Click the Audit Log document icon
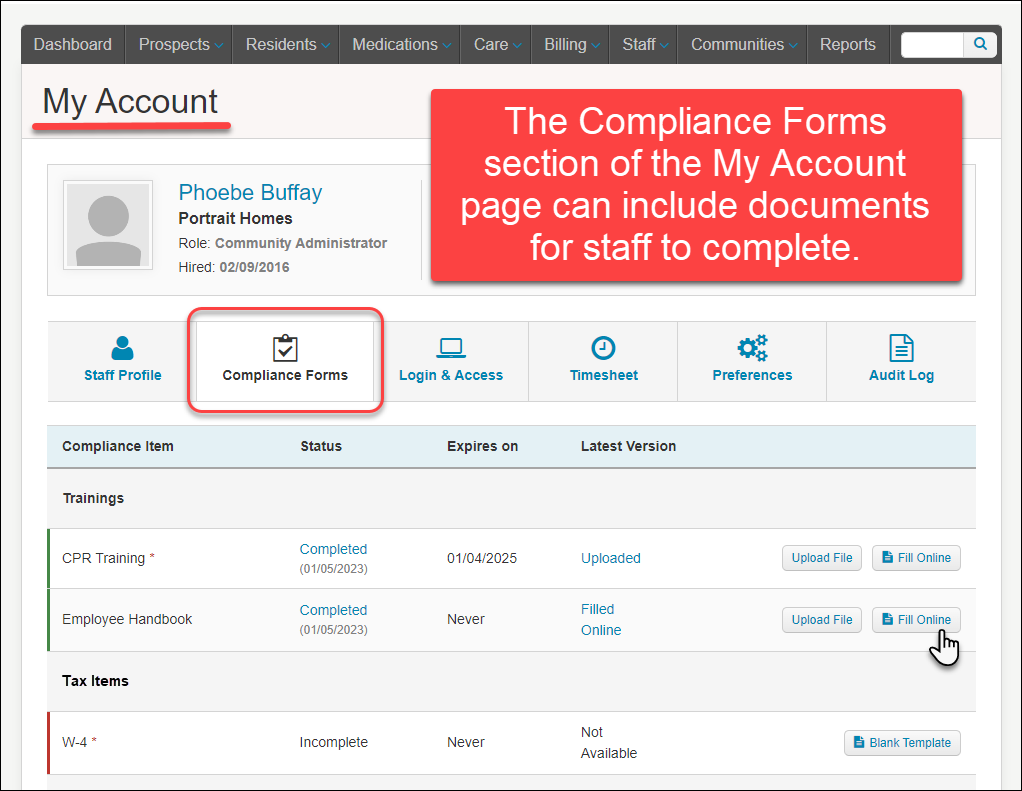The width and height of the screenshot is (1022, 791). pyautogui.click(x=901, y=348)
